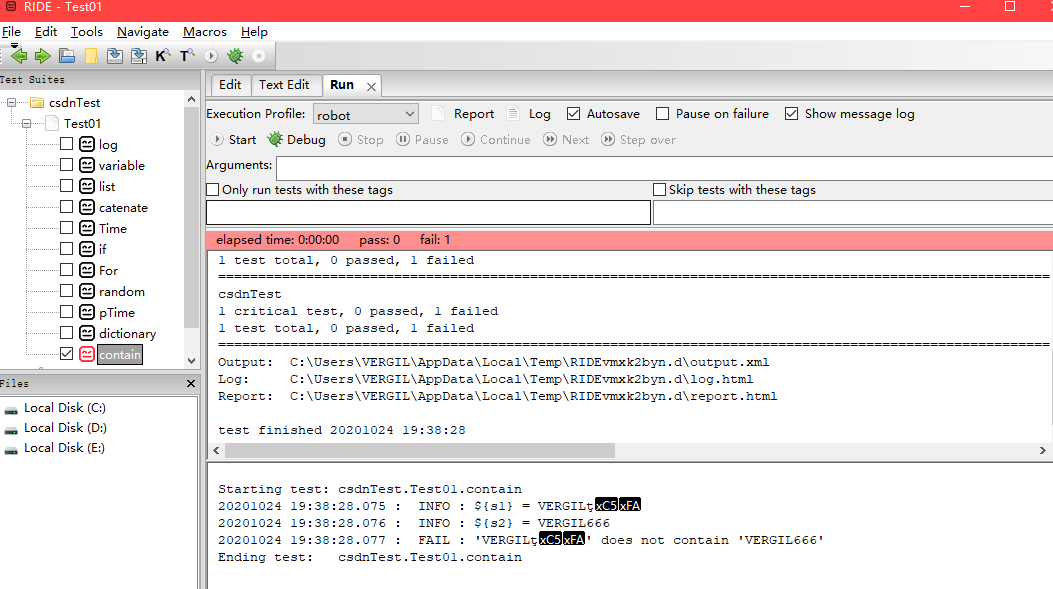Switch to the Edit tab
1053x589 pixels.
click(x=230, y=85)
